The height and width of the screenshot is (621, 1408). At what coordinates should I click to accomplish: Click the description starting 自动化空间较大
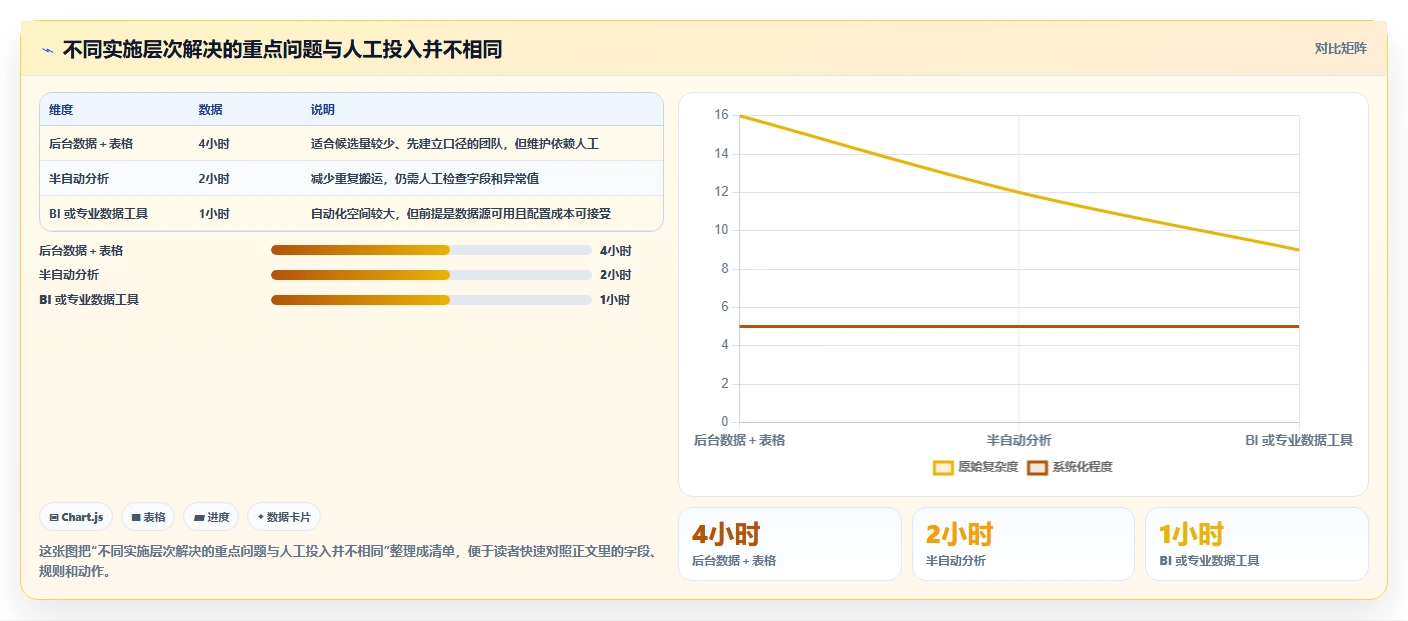click(460, 213)
